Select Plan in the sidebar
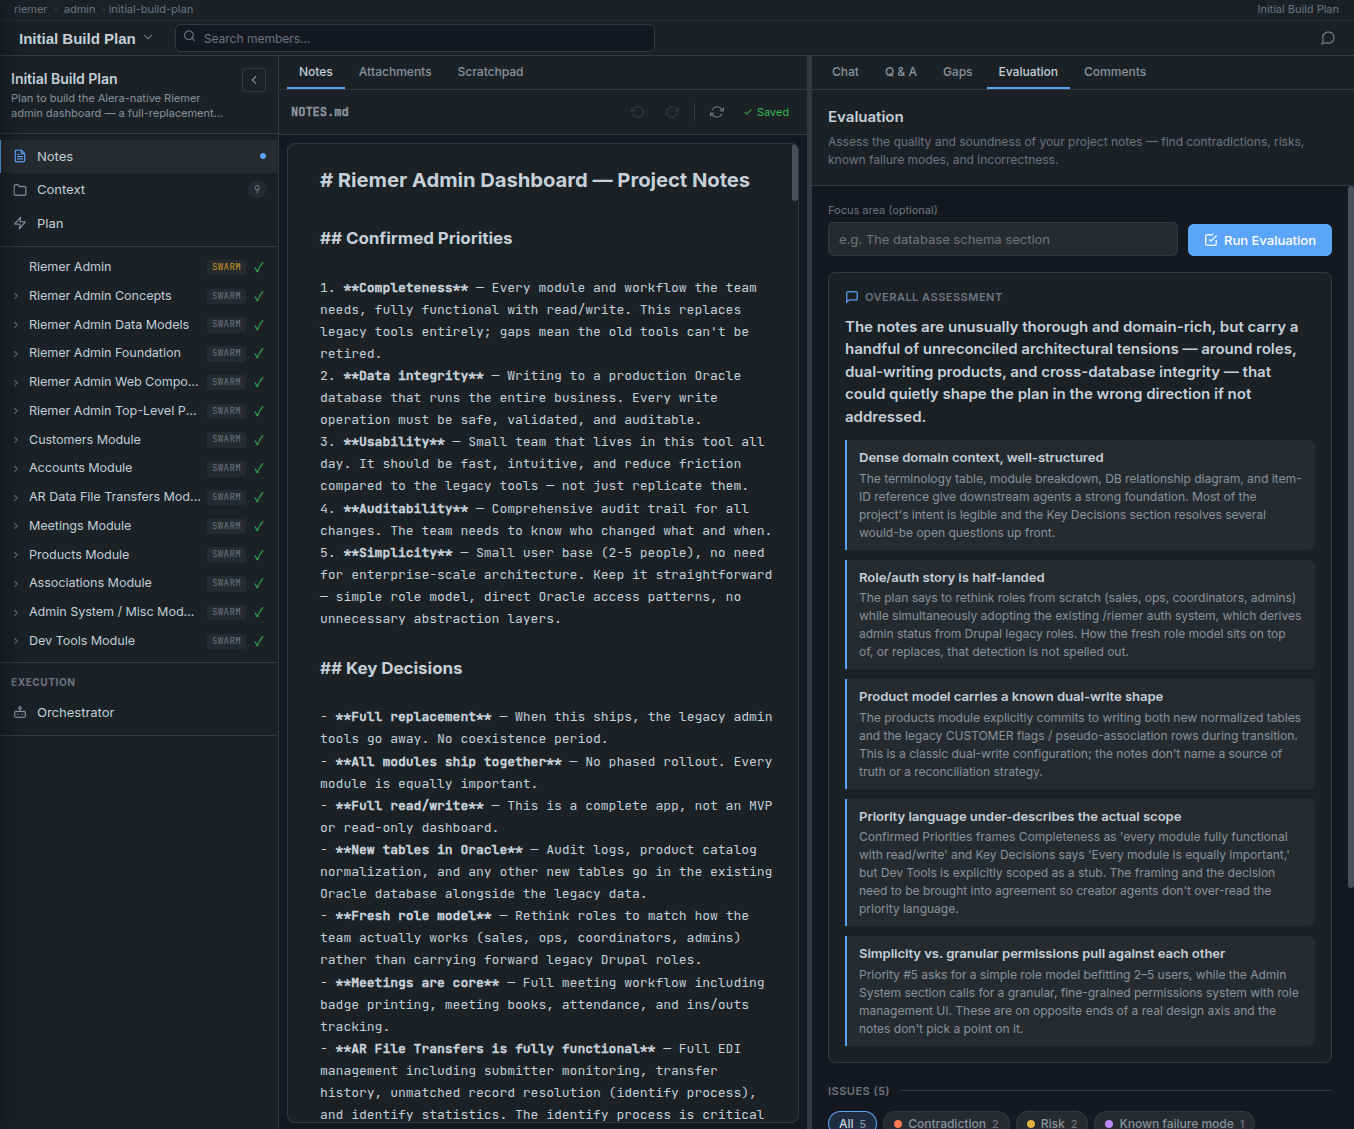The width and height of the screenshot is (1354, 1129). click(x=139, y=223)
